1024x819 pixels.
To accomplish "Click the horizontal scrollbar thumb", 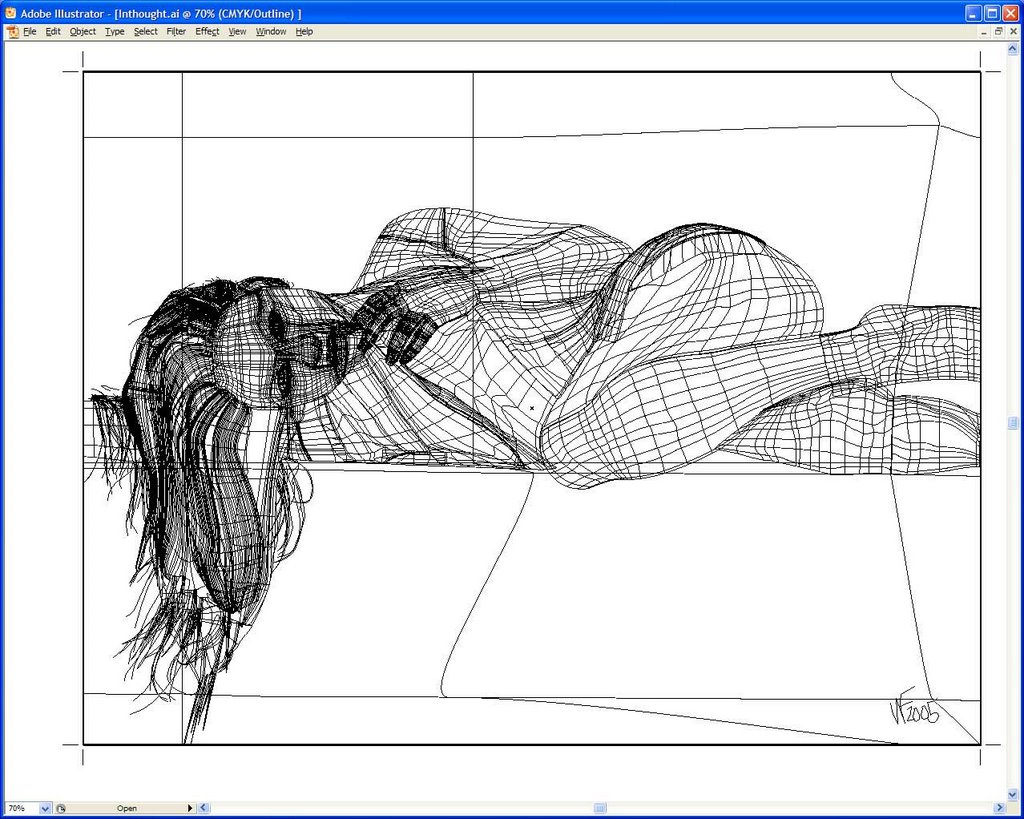I will coord(600,808).
